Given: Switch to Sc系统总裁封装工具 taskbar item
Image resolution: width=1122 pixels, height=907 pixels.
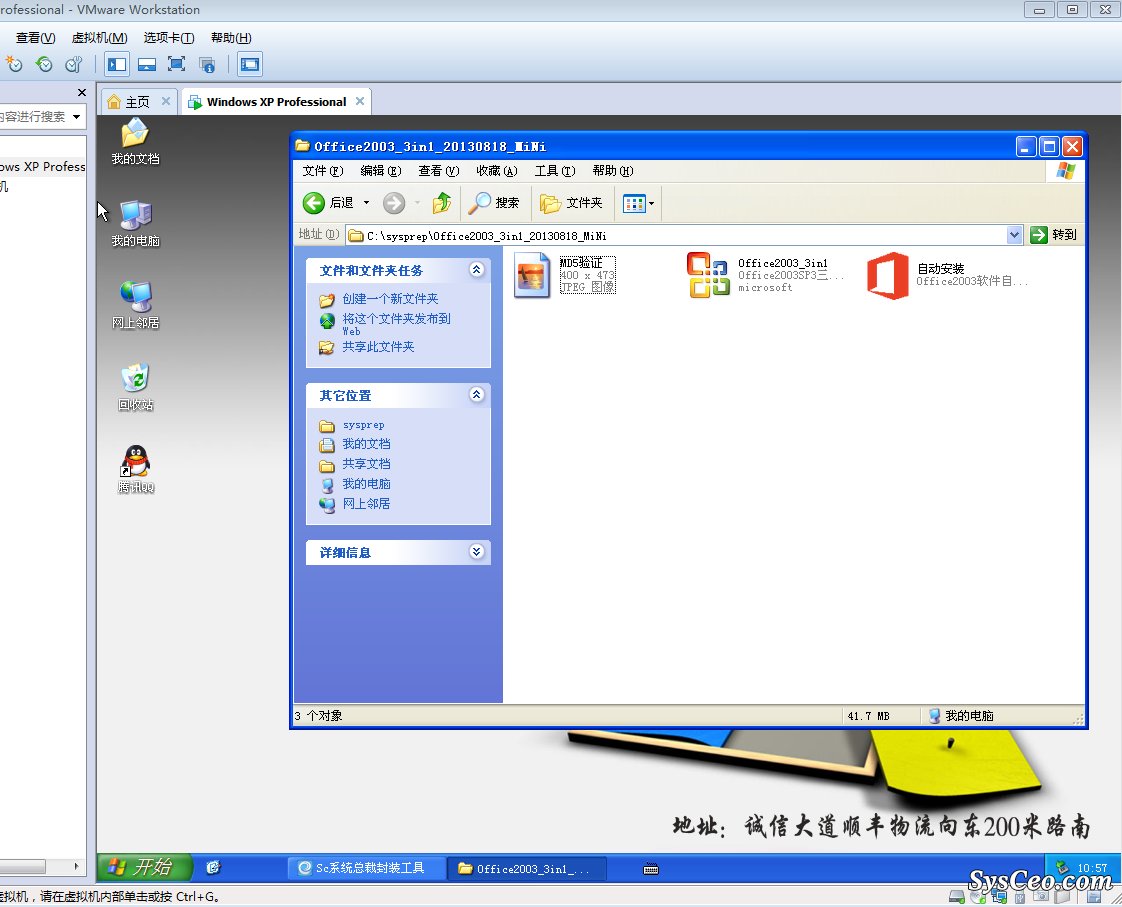Looking at the screenshot, I should point(367,868).
